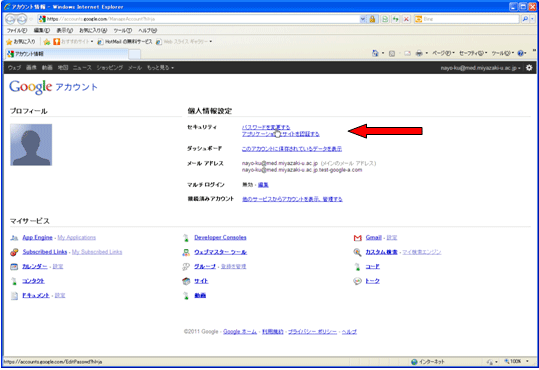Click the help question mark icon
Viewport: 539px width, 370px height.
(520, 53)
